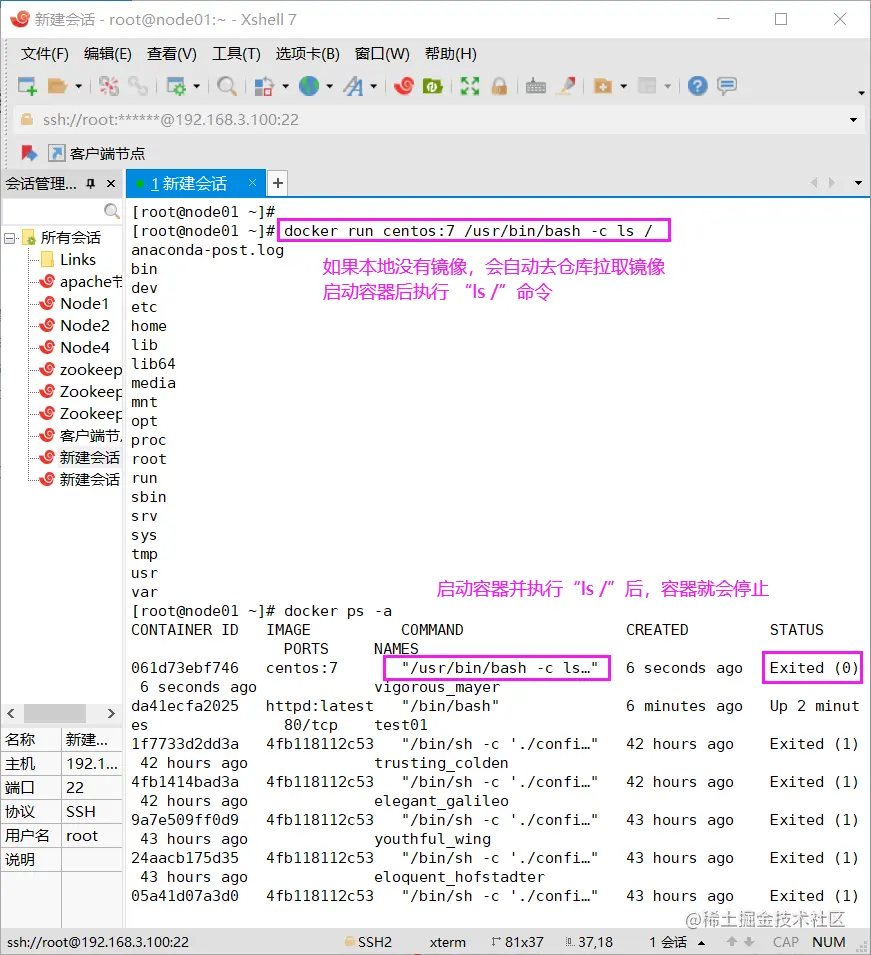Click the color scheme toolbar icon
This screenshot has width=871, height=955.
click(264, 86)
